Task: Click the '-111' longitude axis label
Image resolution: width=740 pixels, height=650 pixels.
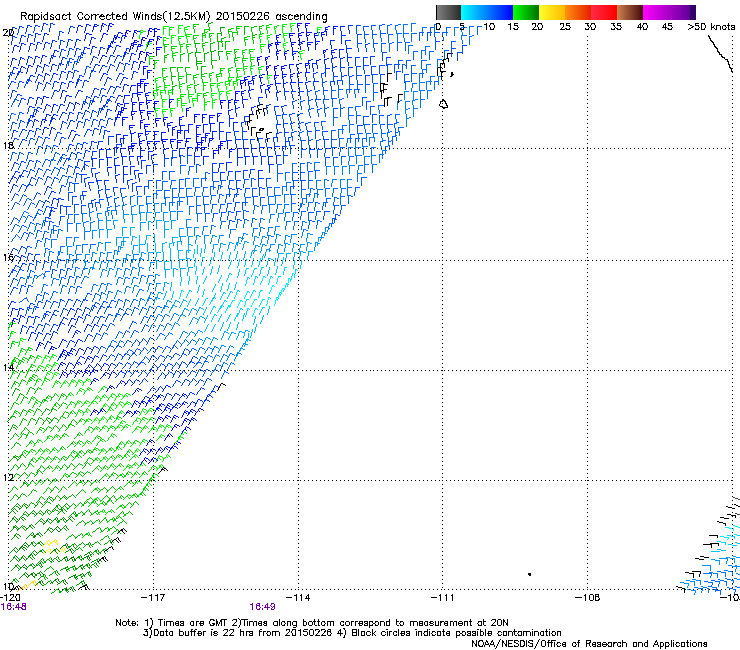Action: 442,598
